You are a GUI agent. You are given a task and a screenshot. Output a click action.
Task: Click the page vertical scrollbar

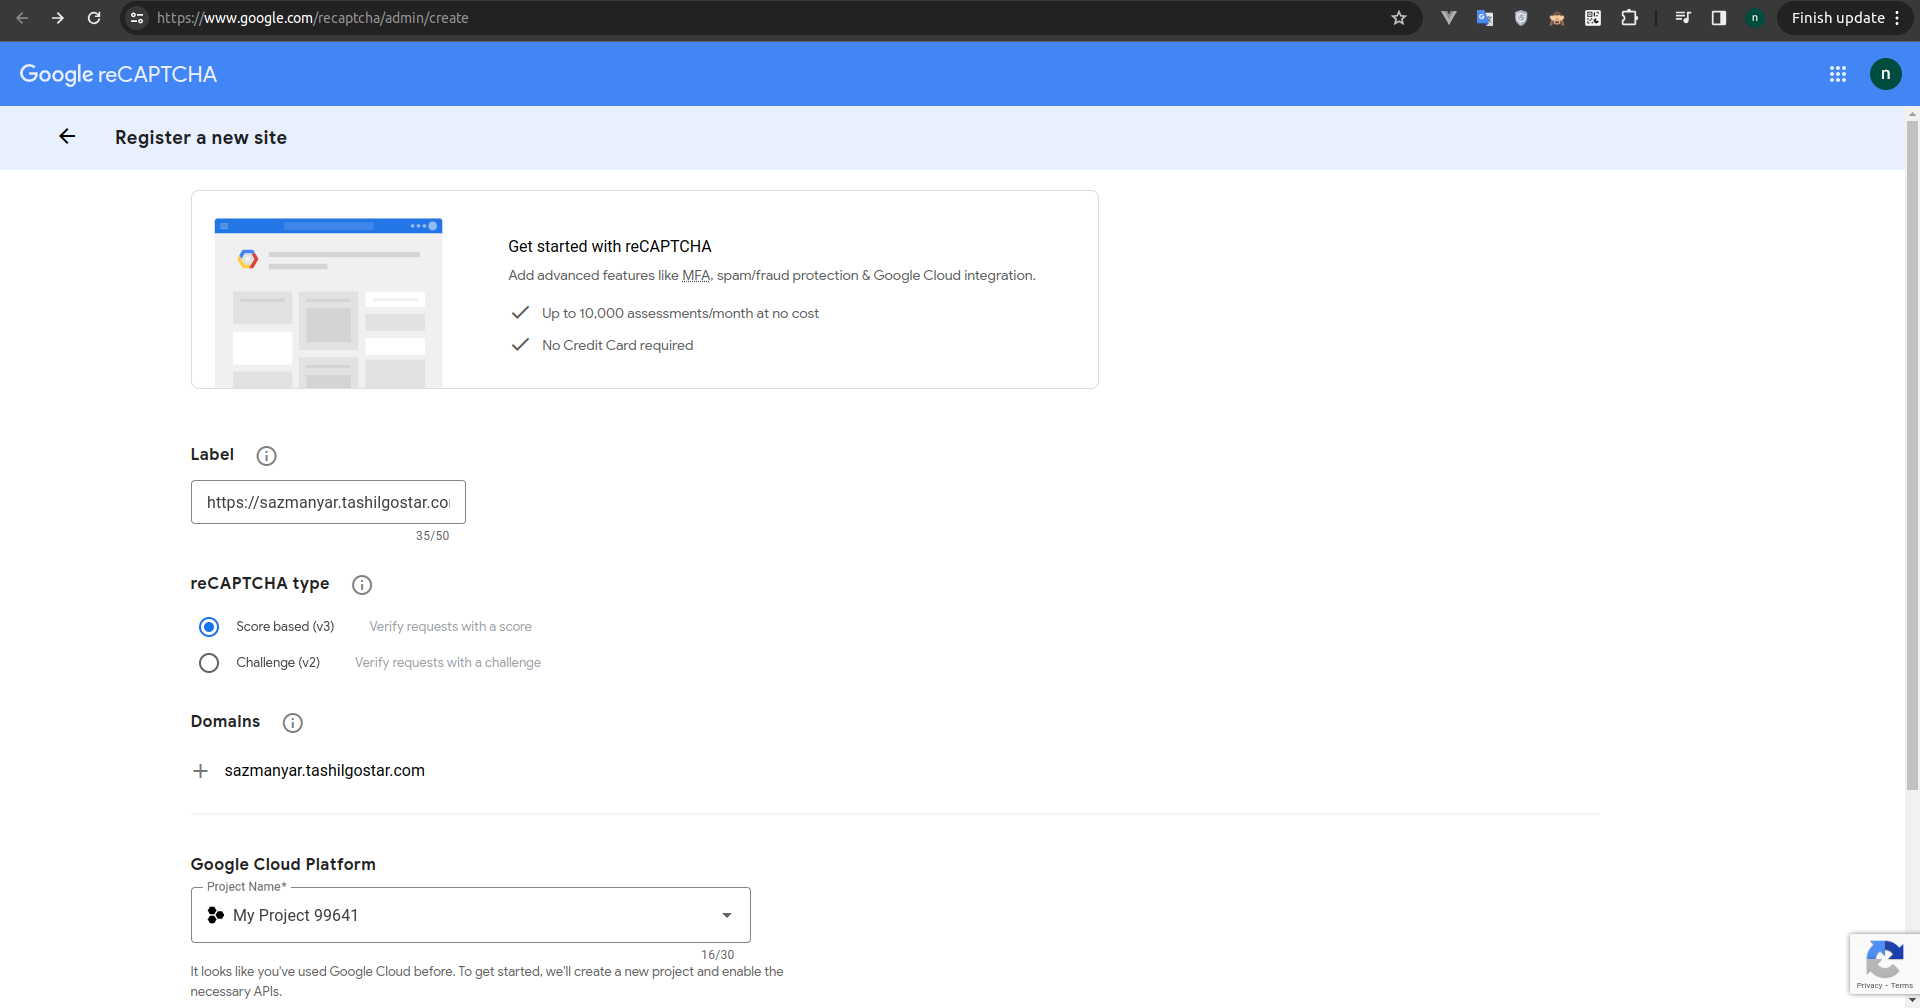pos(1912,450)
